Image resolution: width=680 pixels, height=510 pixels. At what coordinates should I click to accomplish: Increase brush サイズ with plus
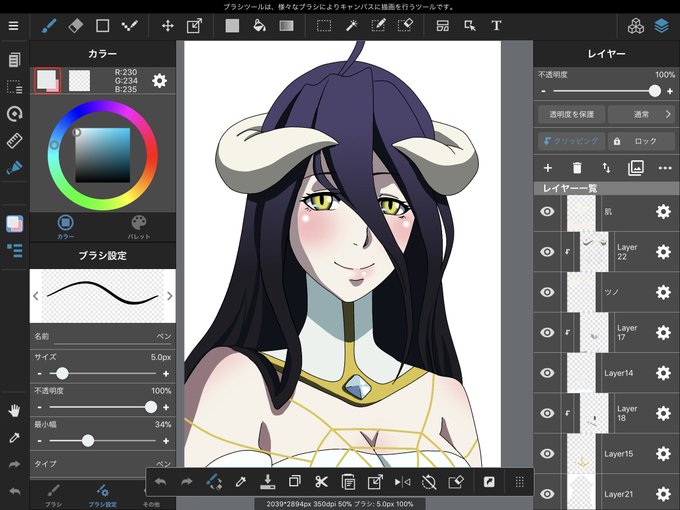coord(166,373)
